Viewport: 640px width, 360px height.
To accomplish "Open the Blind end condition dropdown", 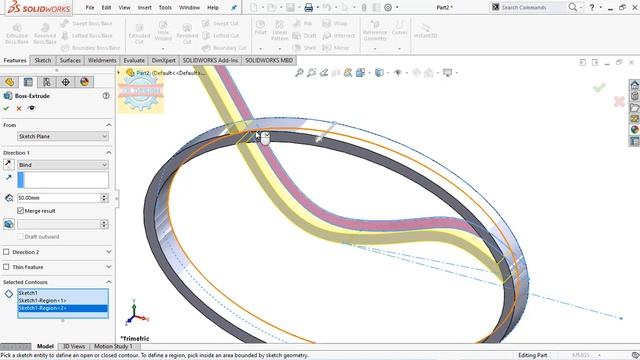I will [x=63, y=165].
